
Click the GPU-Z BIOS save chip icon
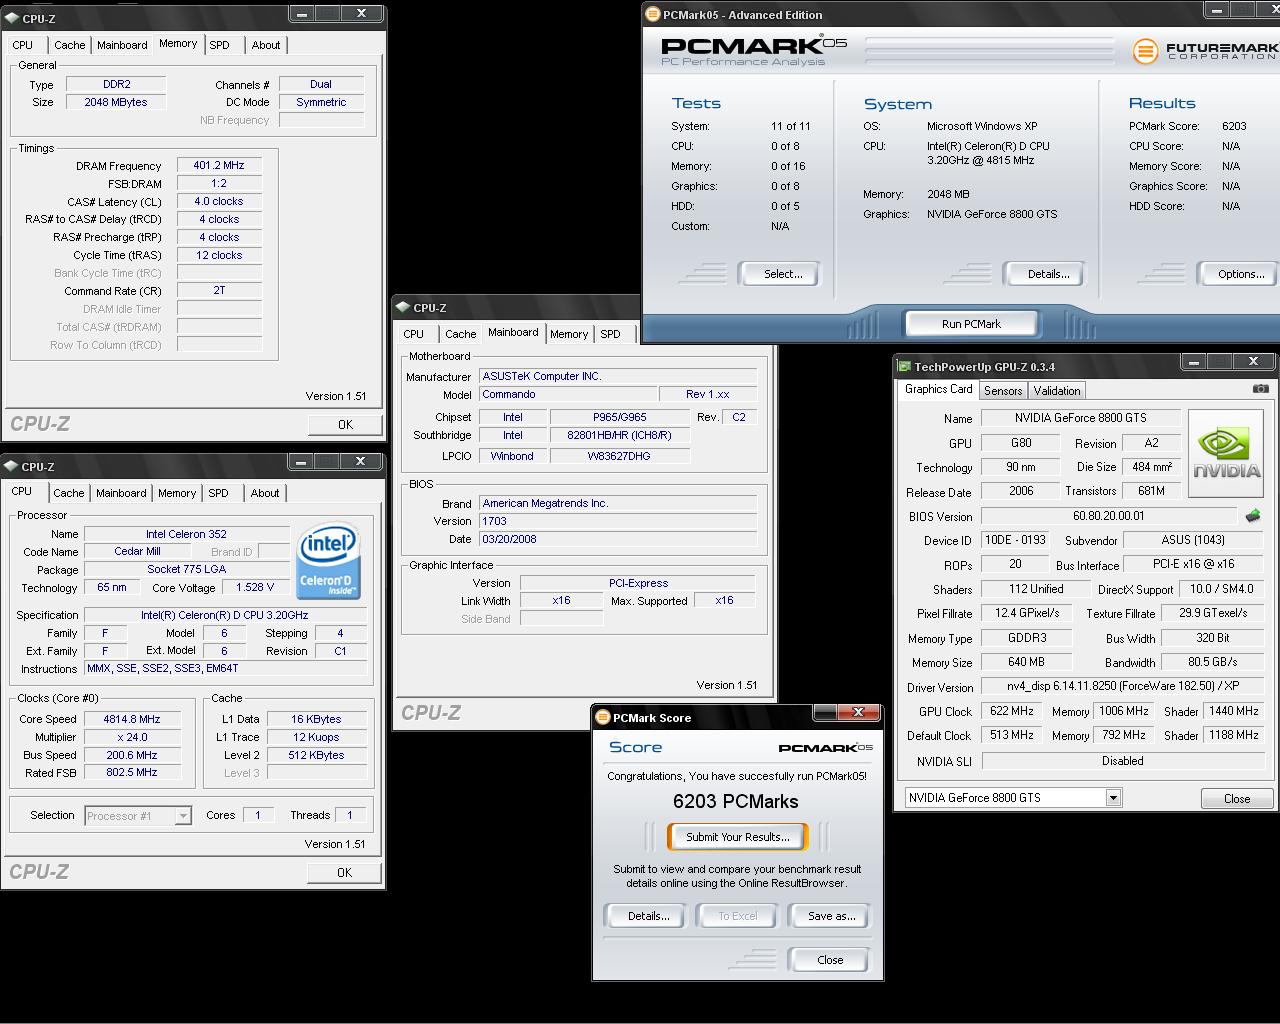(x=1253, y=516)
